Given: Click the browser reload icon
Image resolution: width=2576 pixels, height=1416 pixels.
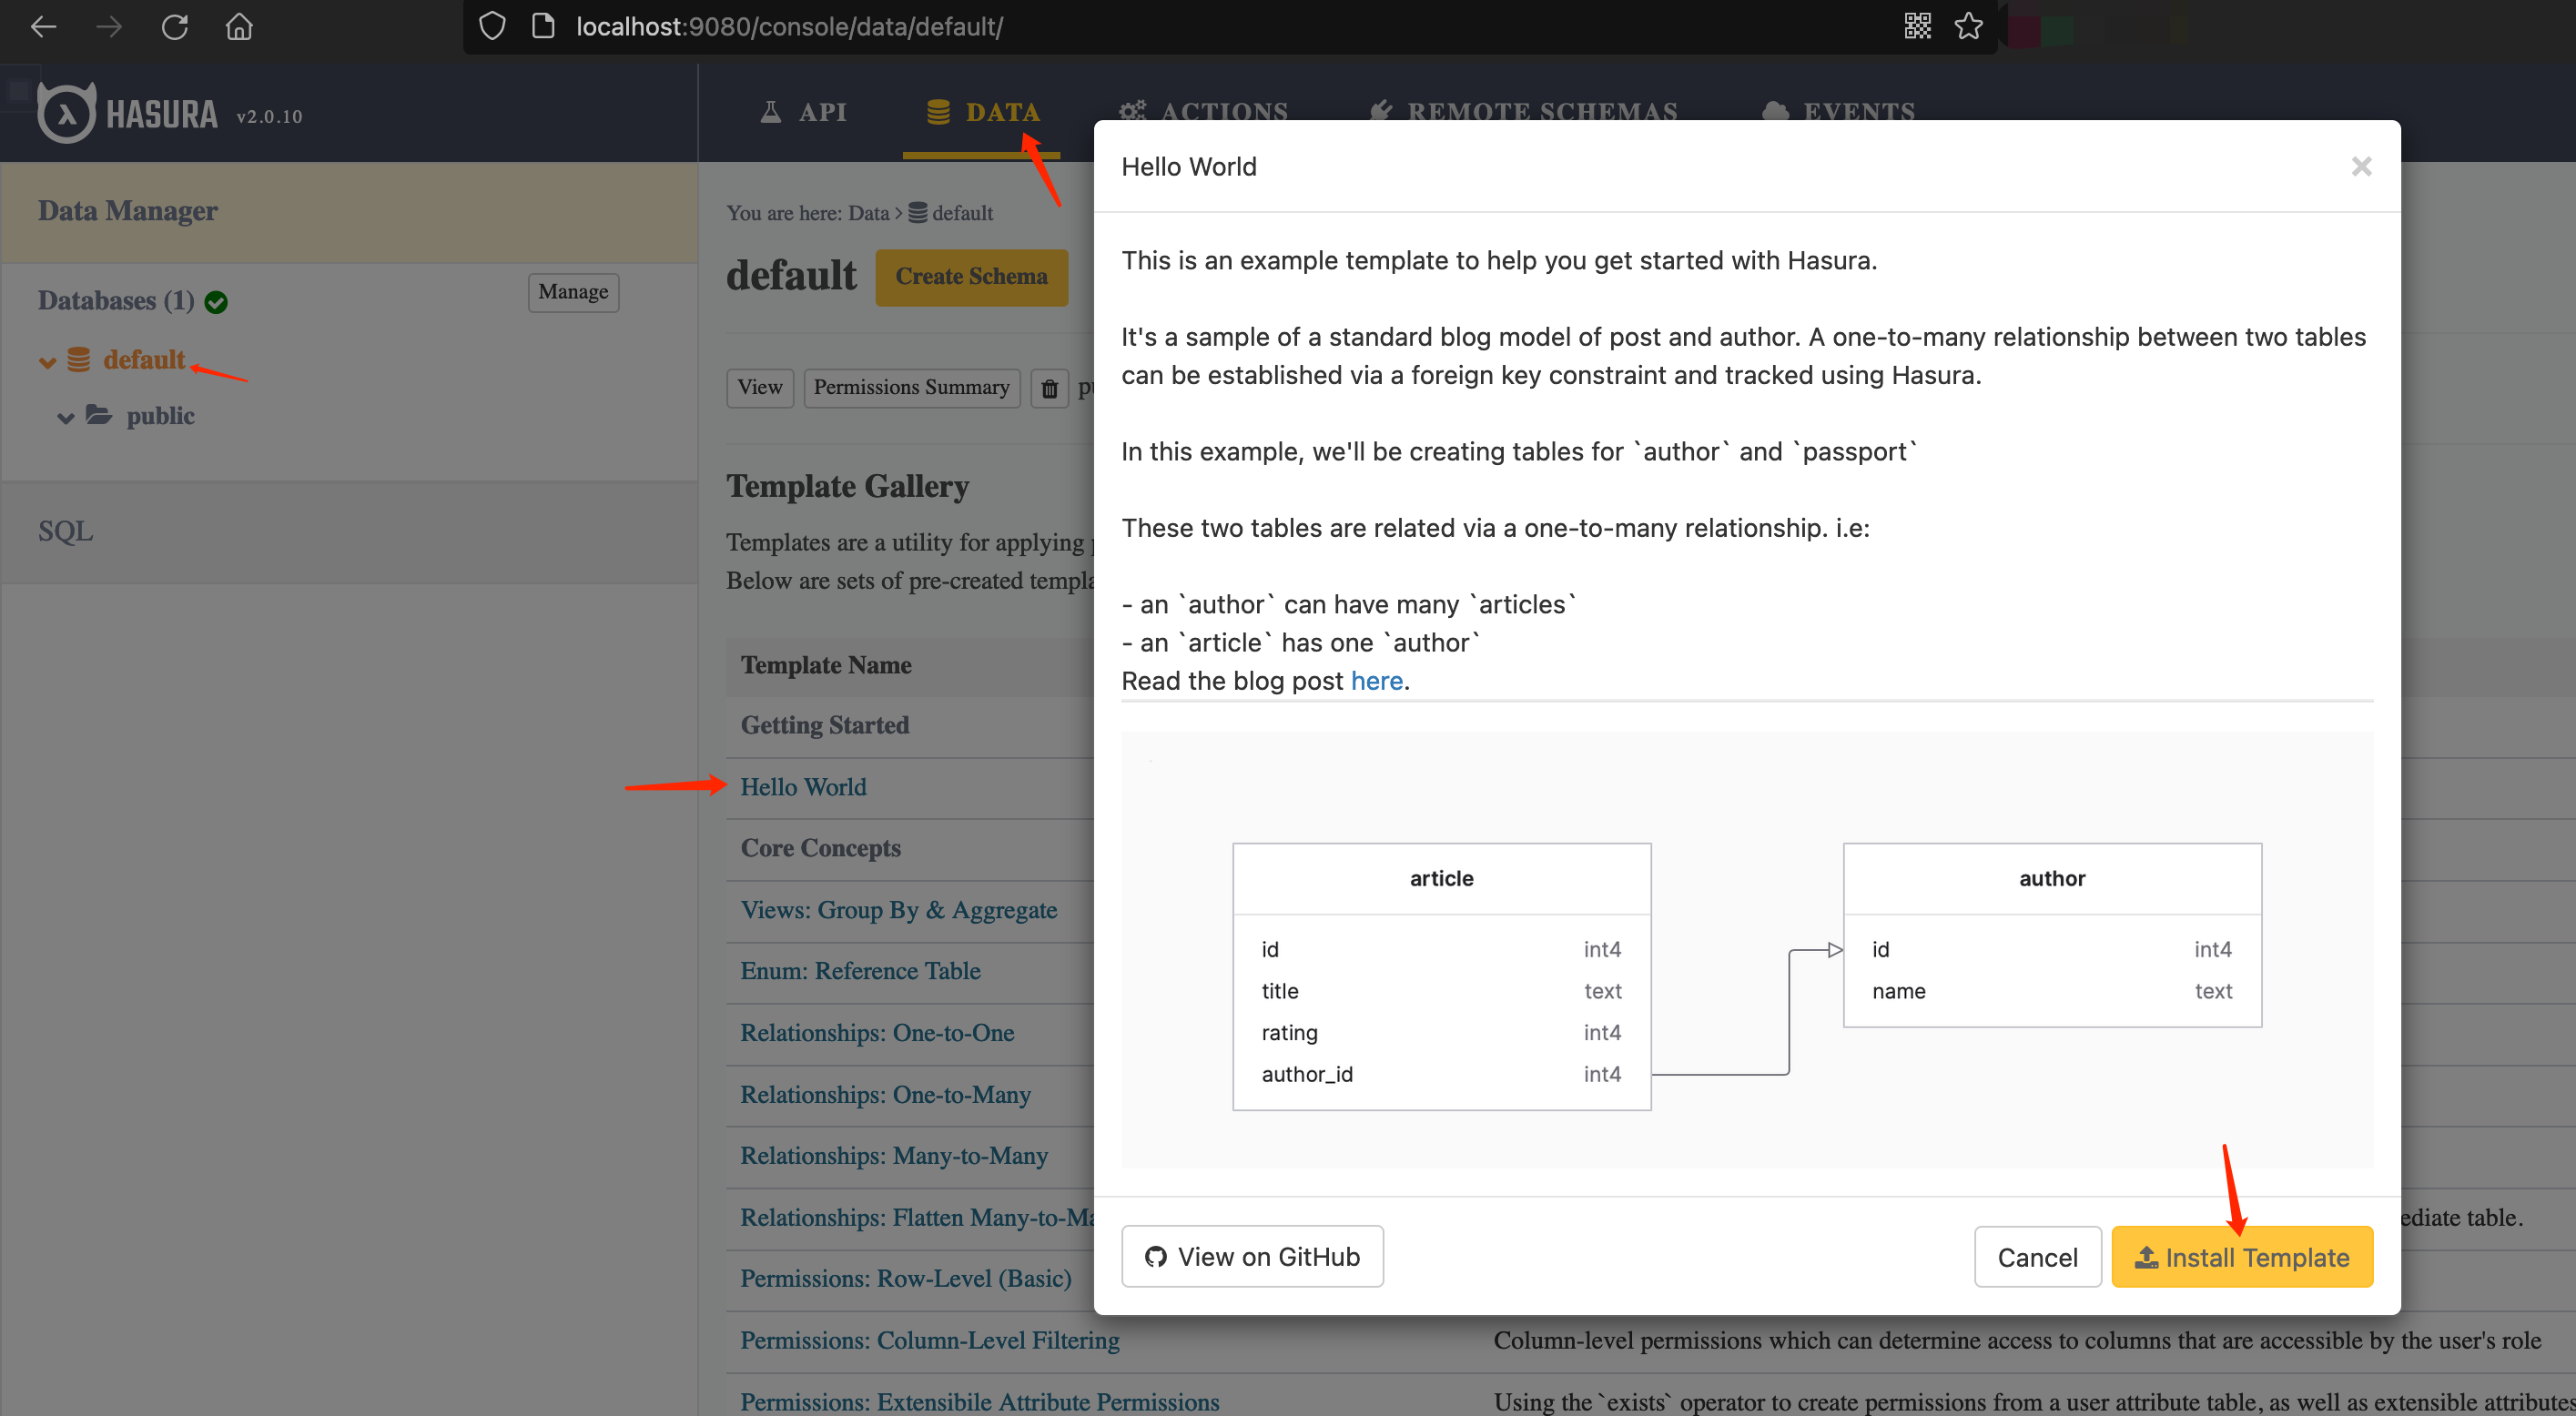Looking at the screenshot, I should coord(175,27).
